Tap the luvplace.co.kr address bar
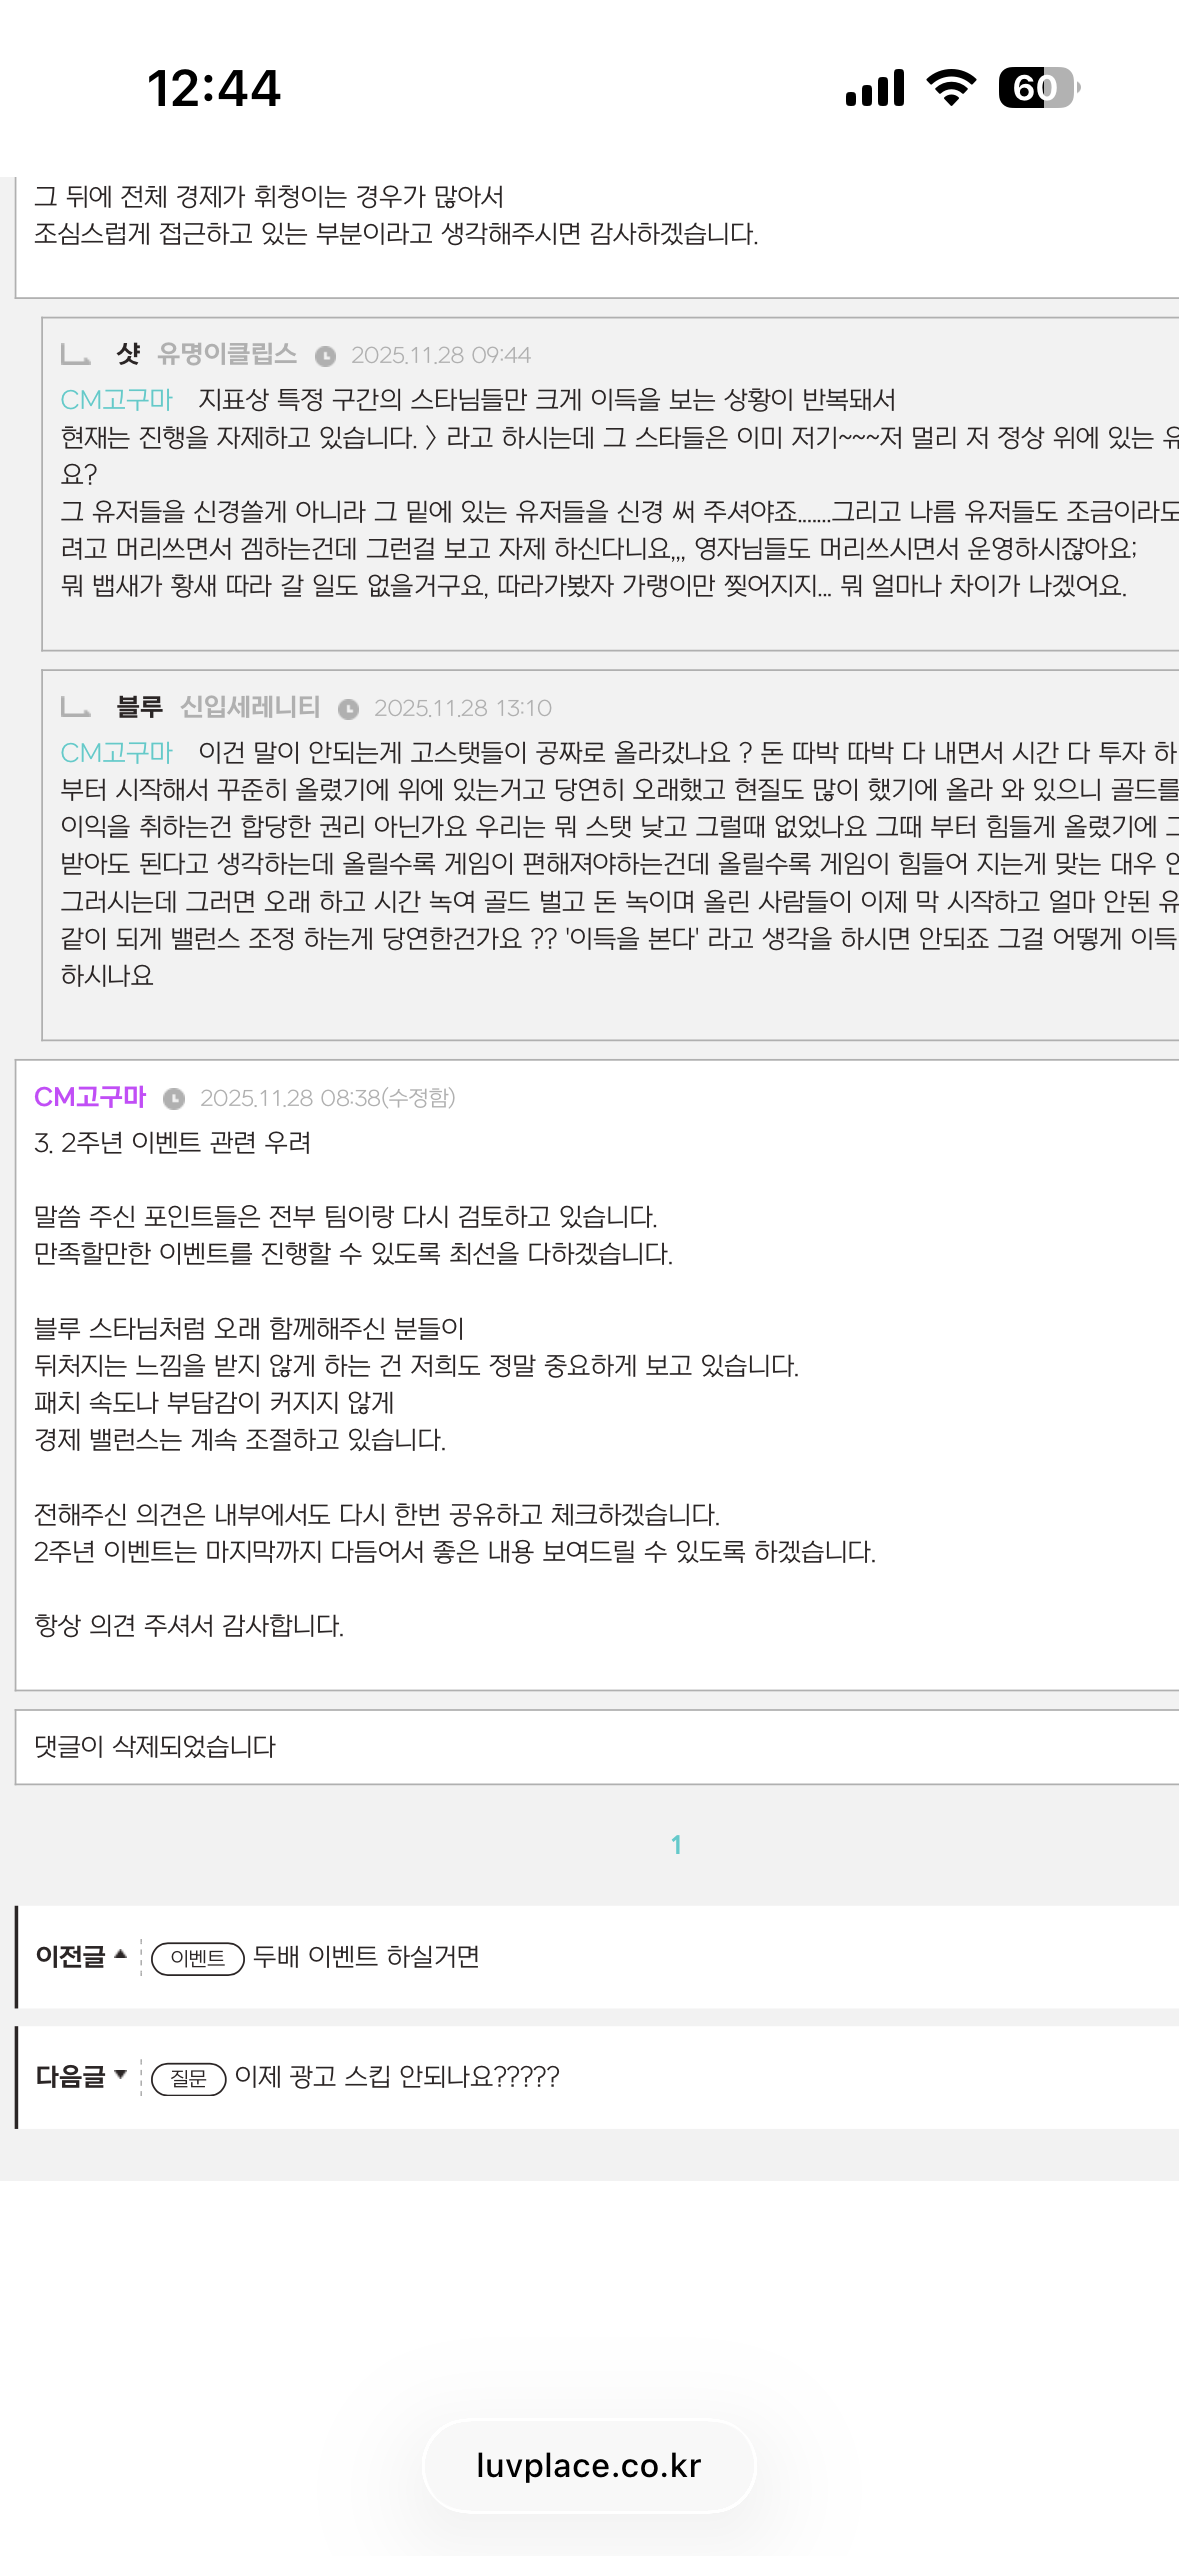This screenshot has height=2556, width=1179. click(x=589, y=2465)
